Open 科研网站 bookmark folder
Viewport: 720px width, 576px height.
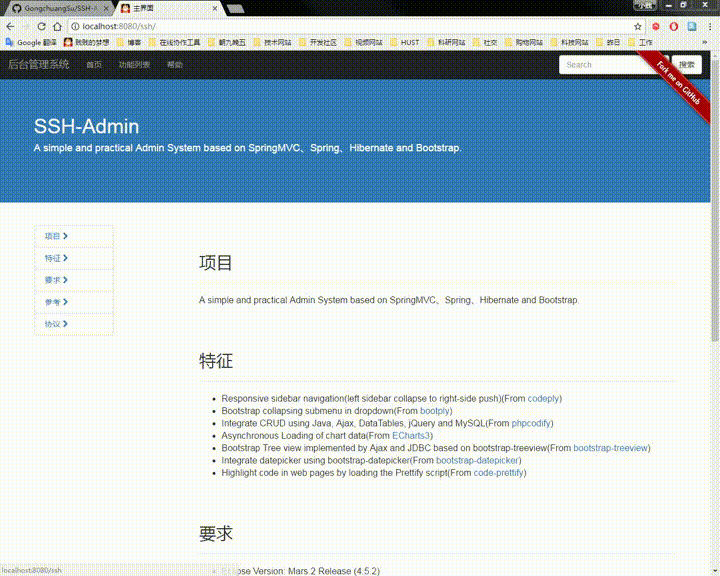pos(446,42)
